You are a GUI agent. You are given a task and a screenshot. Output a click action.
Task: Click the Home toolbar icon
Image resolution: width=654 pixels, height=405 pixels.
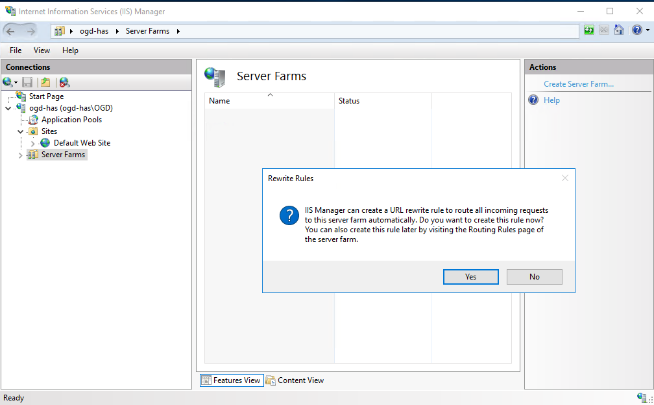click(x=619, y=30)
